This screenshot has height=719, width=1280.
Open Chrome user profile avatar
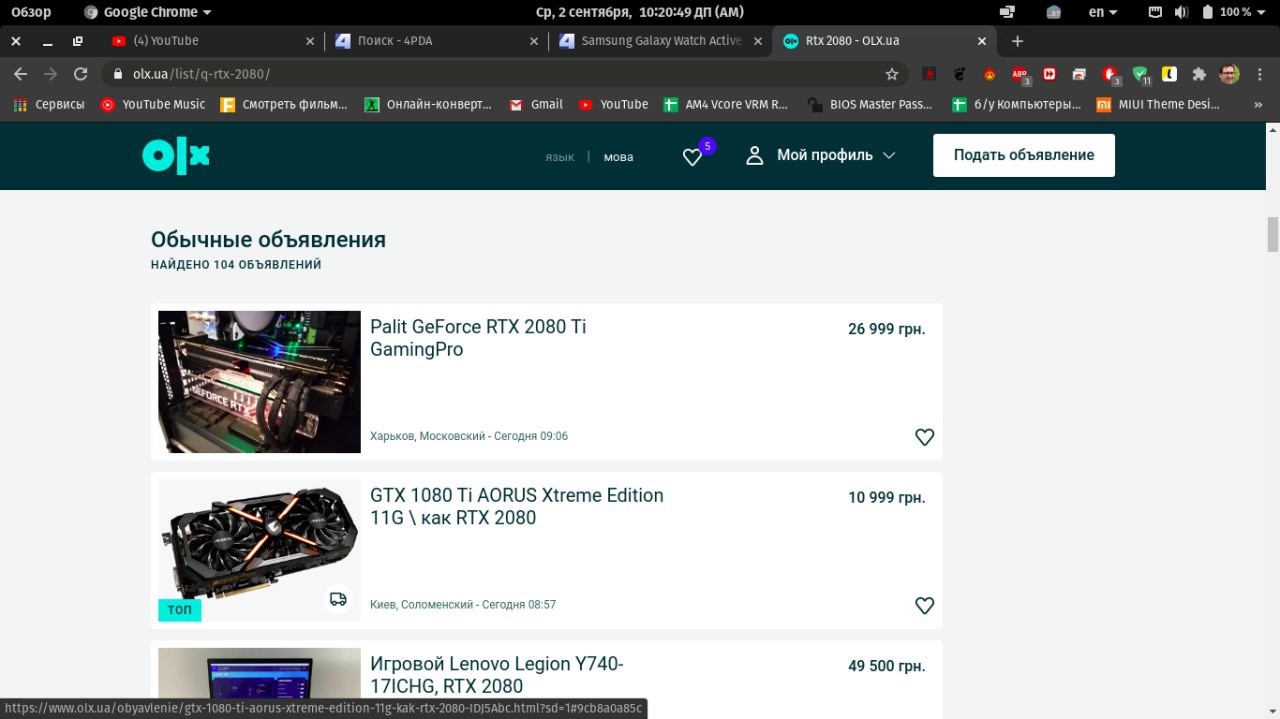(x=1229, y=74)
